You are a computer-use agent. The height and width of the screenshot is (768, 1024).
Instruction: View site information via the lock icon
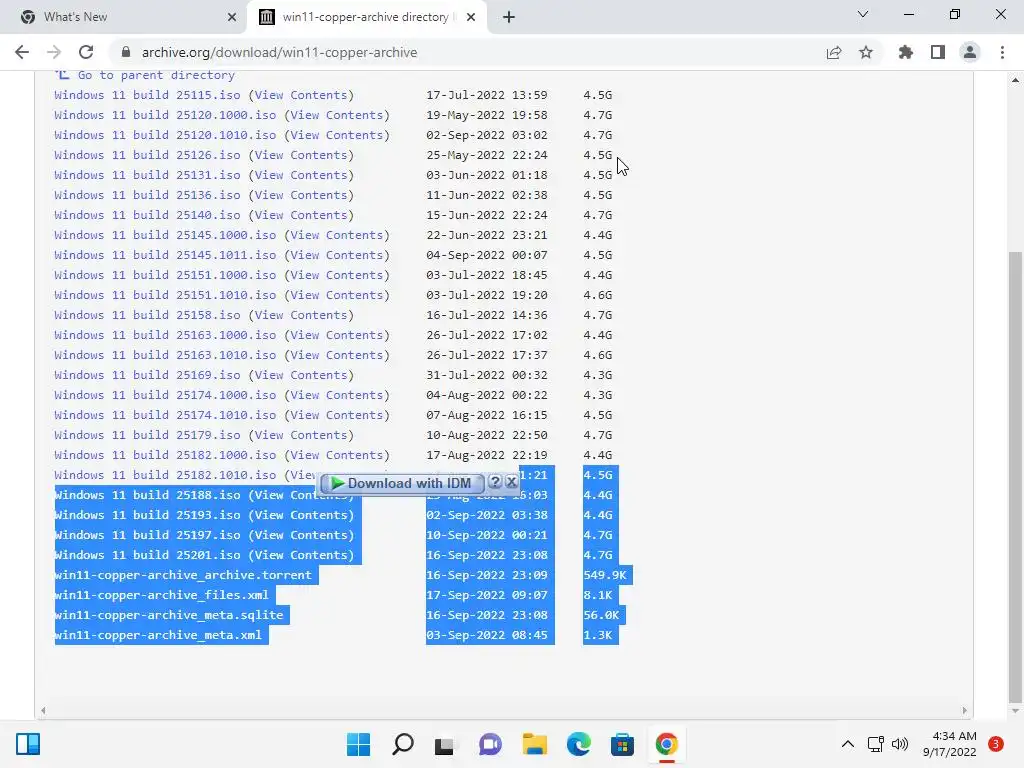pyautogui.click(x=126, y=52)
